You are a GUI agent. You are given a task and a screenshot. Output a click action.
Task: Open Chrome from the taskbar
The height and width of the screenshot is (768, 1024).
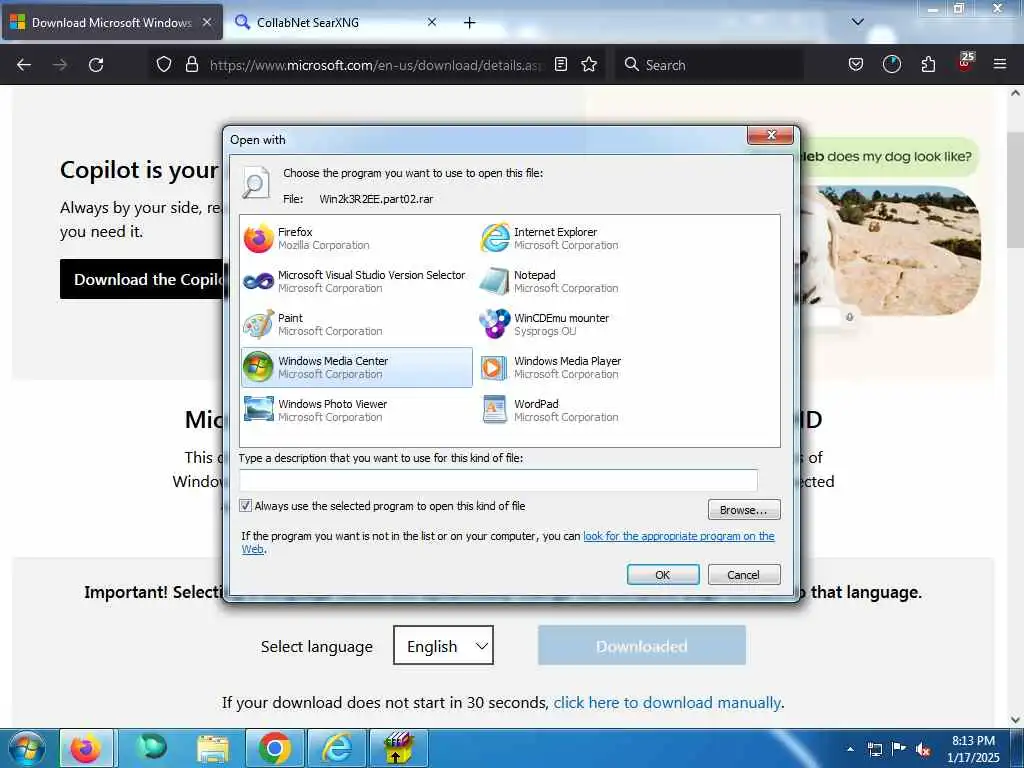[274, 748]
